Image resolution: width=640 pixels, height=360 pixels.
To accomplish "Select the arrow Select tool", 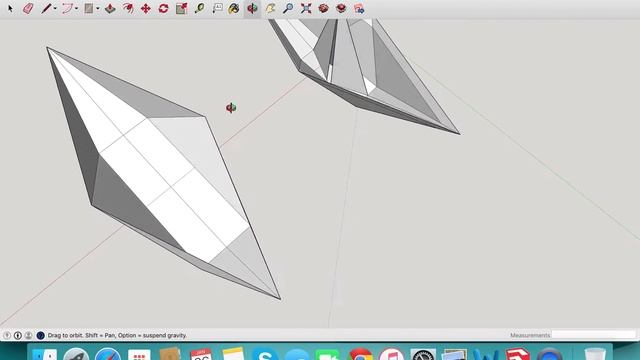I will (x=10, y=8).
